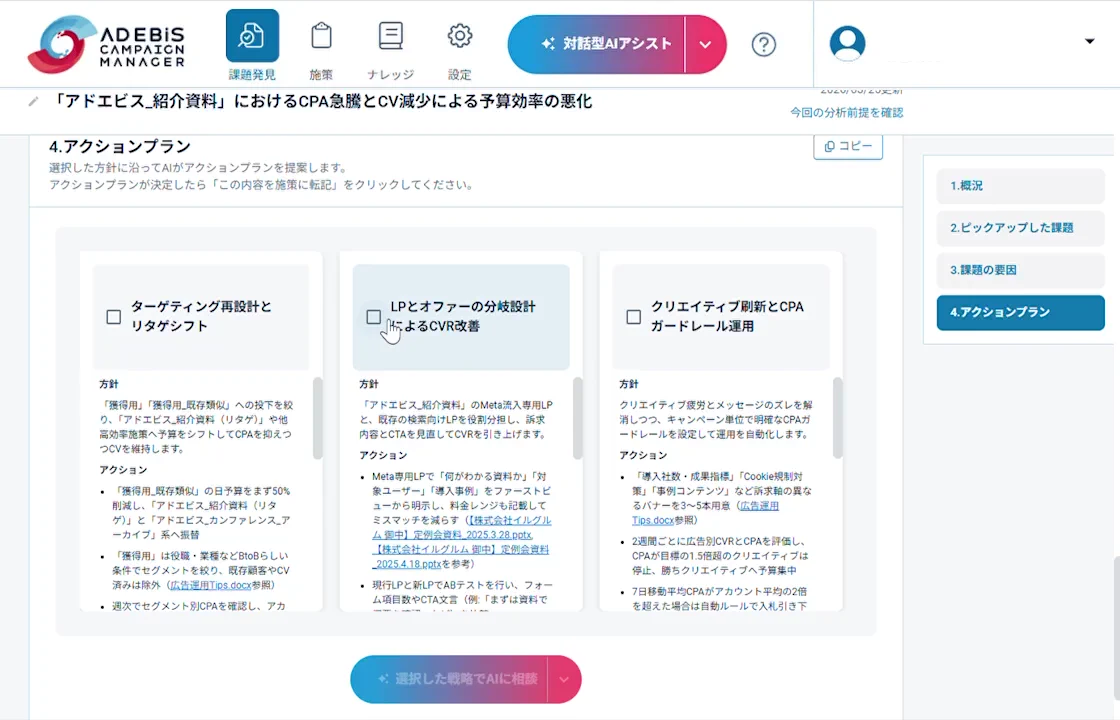This screenshot has height=720, width=1120.
Task: Open the 今回の分析前提を確認 link
Action: click(846, 113)
